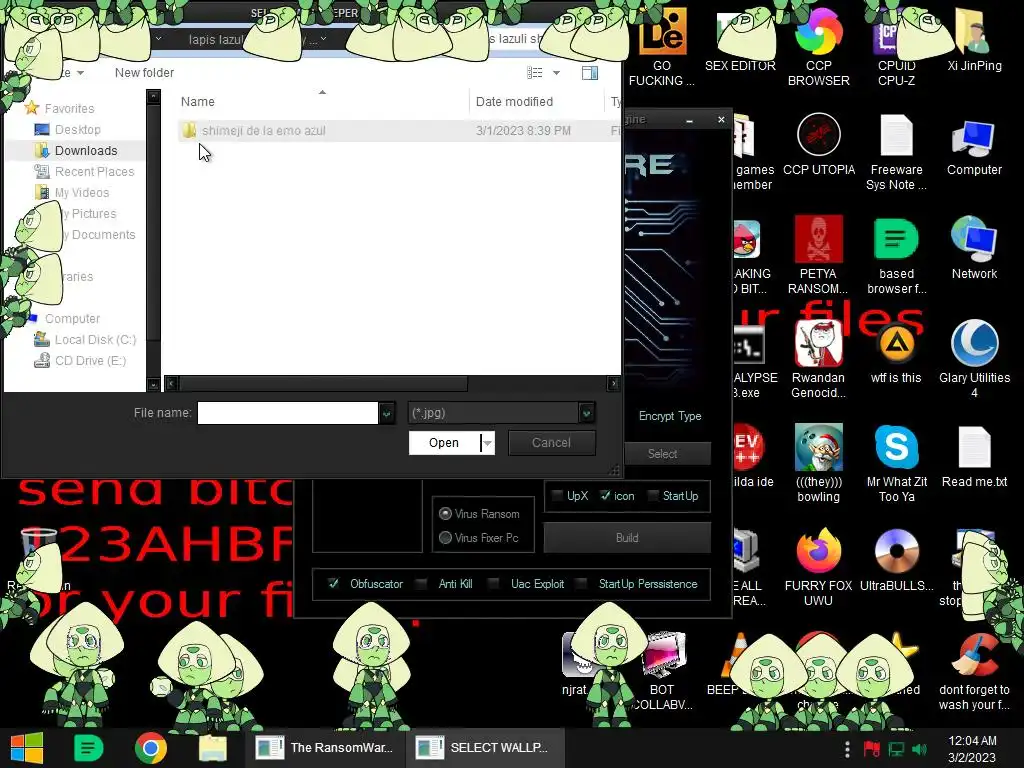
Task: Click the volume speaker tray icon
Action: point(919,749)
